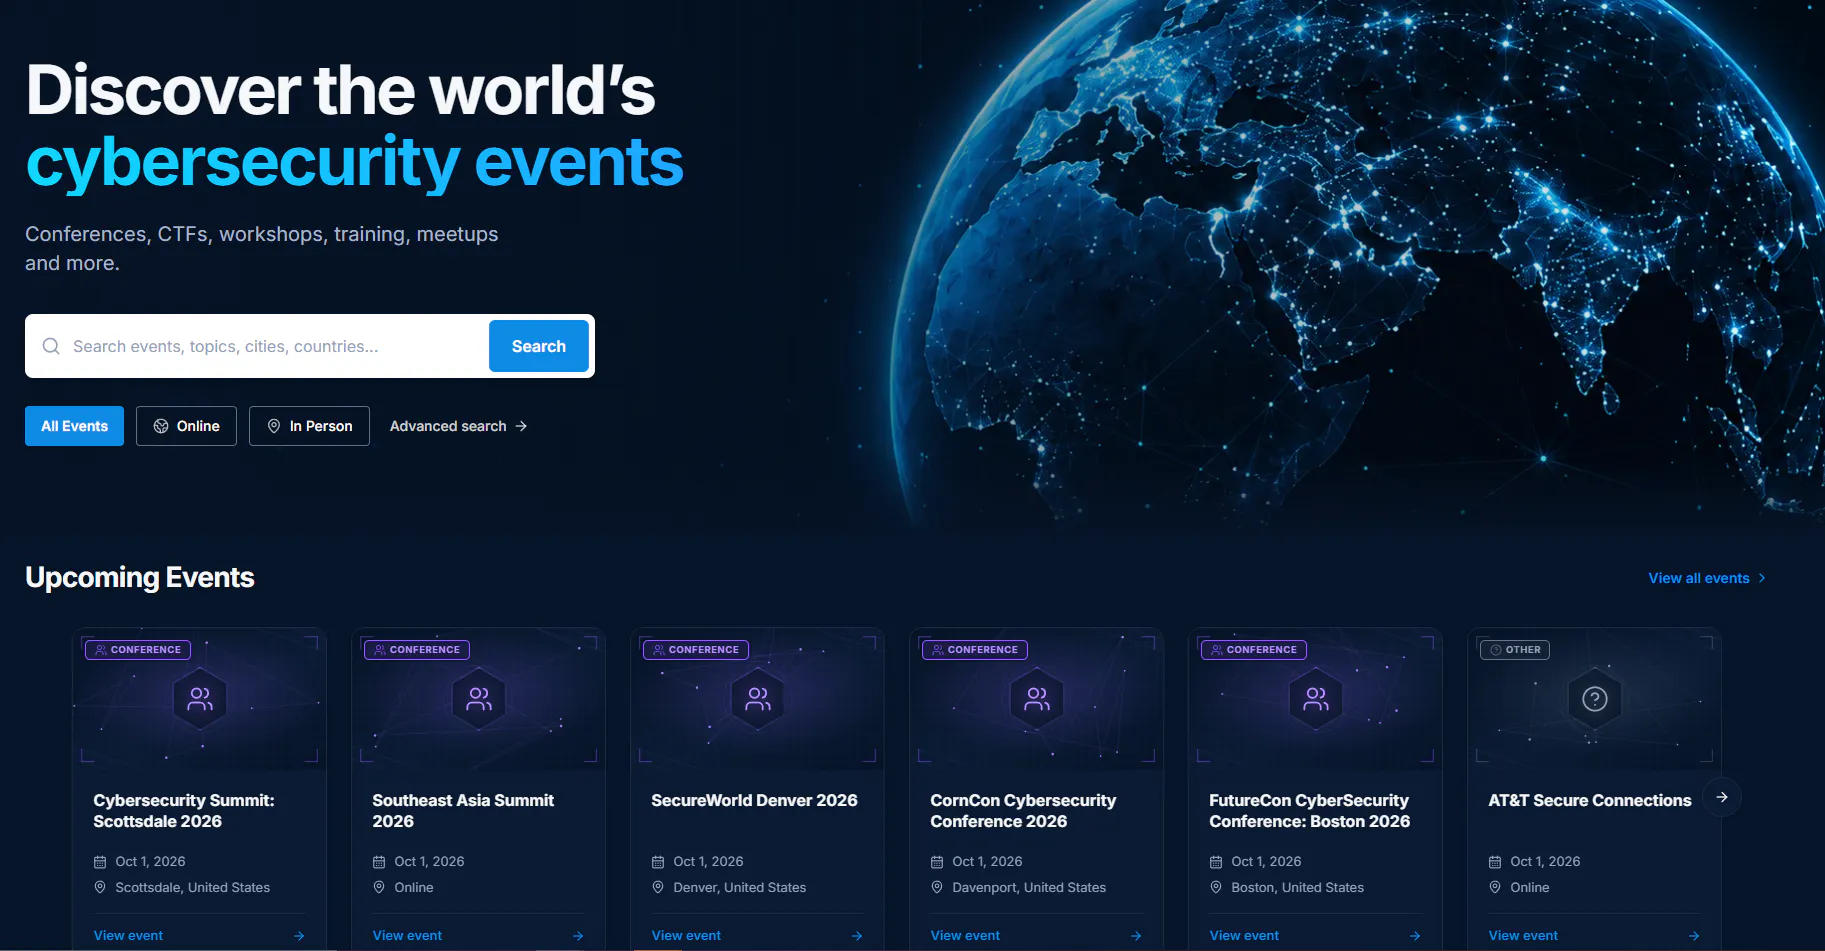1825x951 pixels.
Task: Select the All Events filter
Action: 74,426
